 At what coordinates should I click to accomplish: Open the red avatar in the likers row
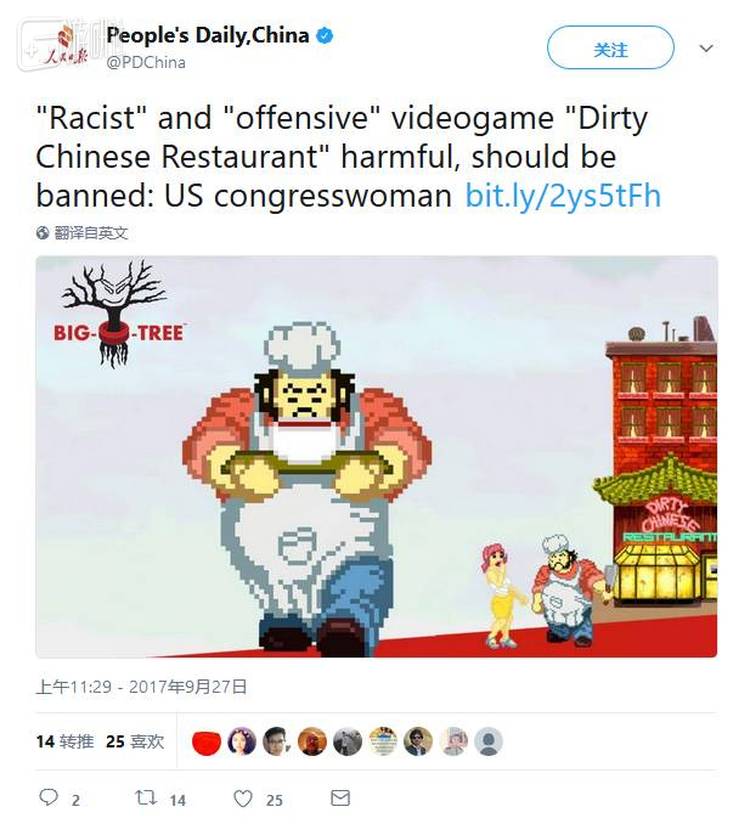coord(206,741)
